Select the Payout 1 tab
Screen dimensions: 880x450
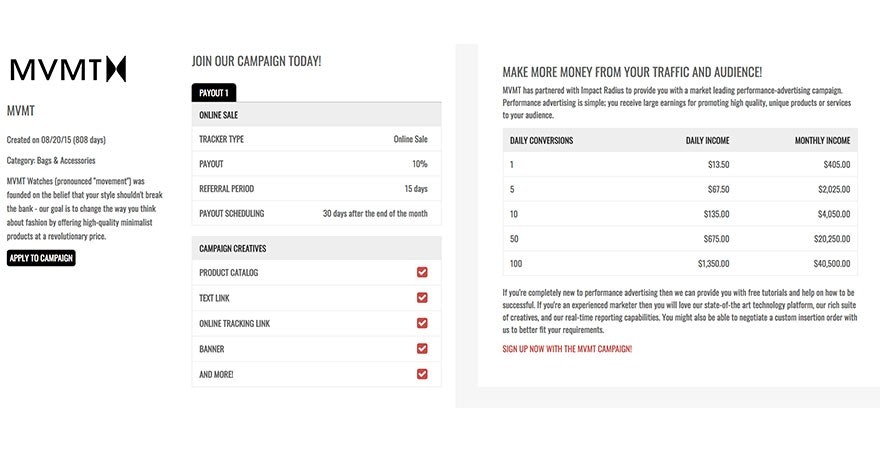(x=213, y=93)
